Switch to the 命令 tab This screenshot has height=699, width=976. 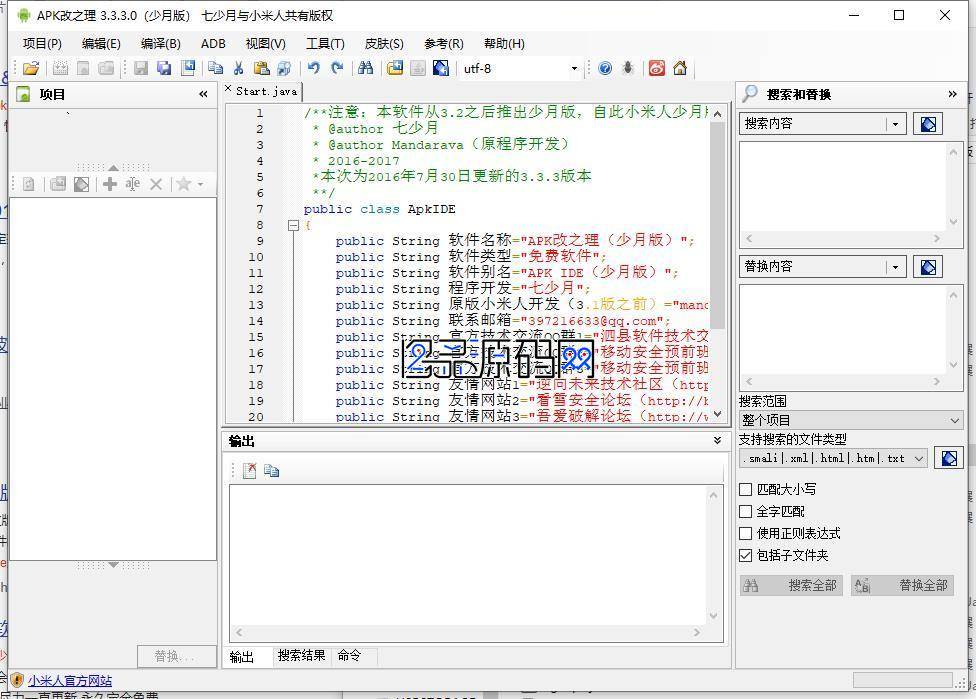coord(349,655)
